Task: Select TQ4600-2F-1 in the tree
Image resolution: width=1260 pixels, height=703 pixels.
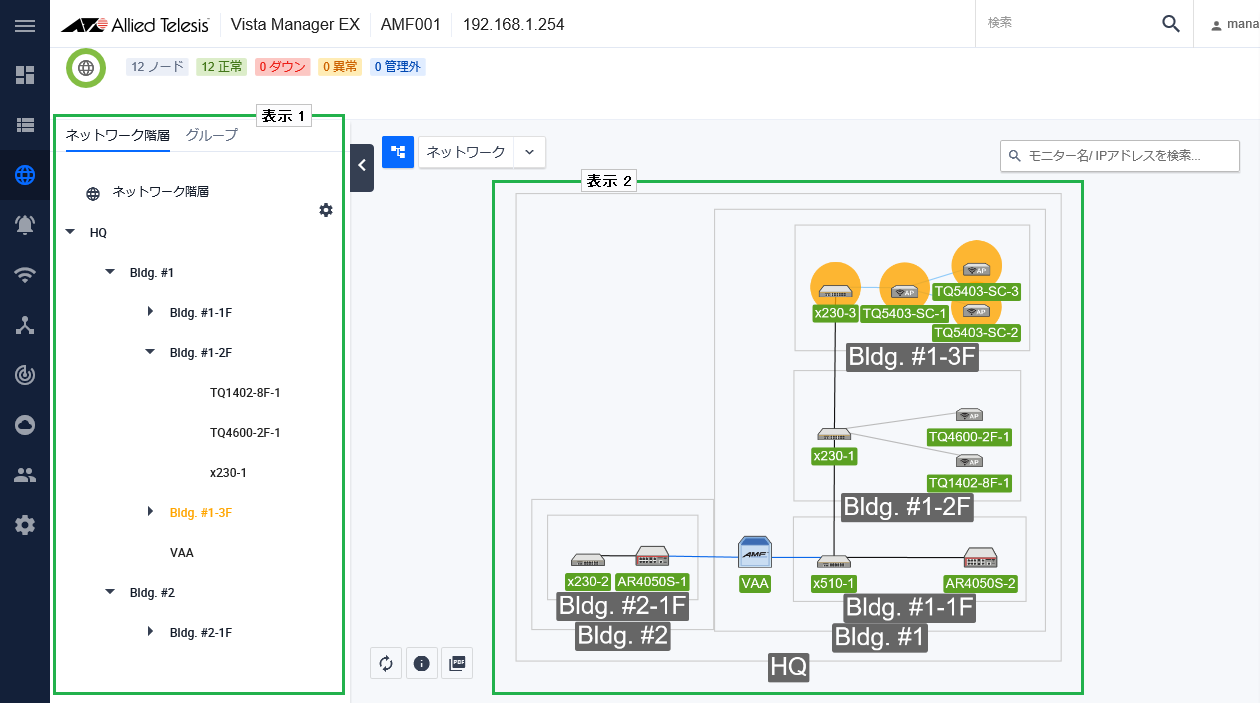Action: pos(245,433)
